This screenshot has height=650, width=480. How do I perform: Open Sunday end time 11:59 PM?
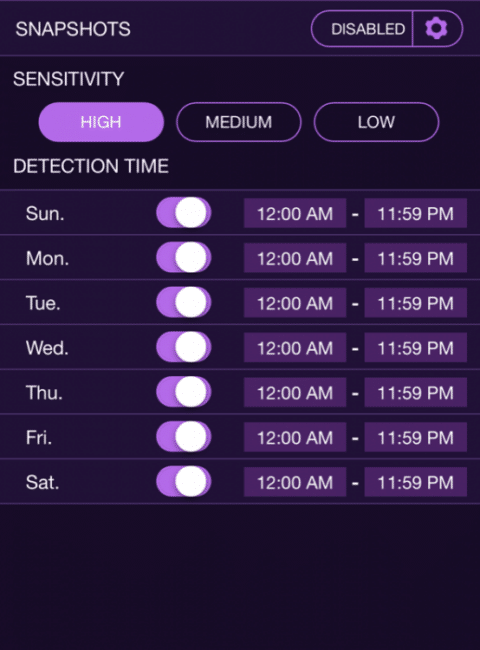416,213
